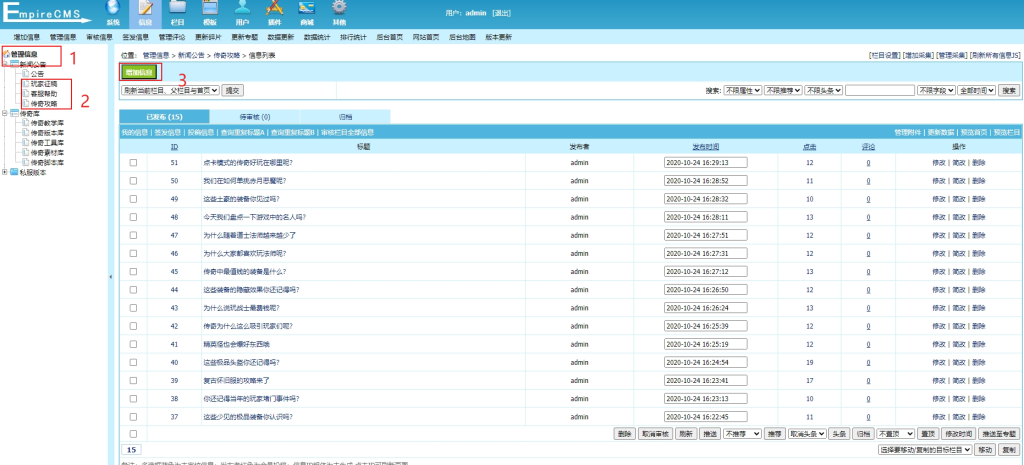The width and height of the screenshot is (1024, 465).
Task: Click the 管理信息 home icon in sidebar
Action: coord(7,53)
